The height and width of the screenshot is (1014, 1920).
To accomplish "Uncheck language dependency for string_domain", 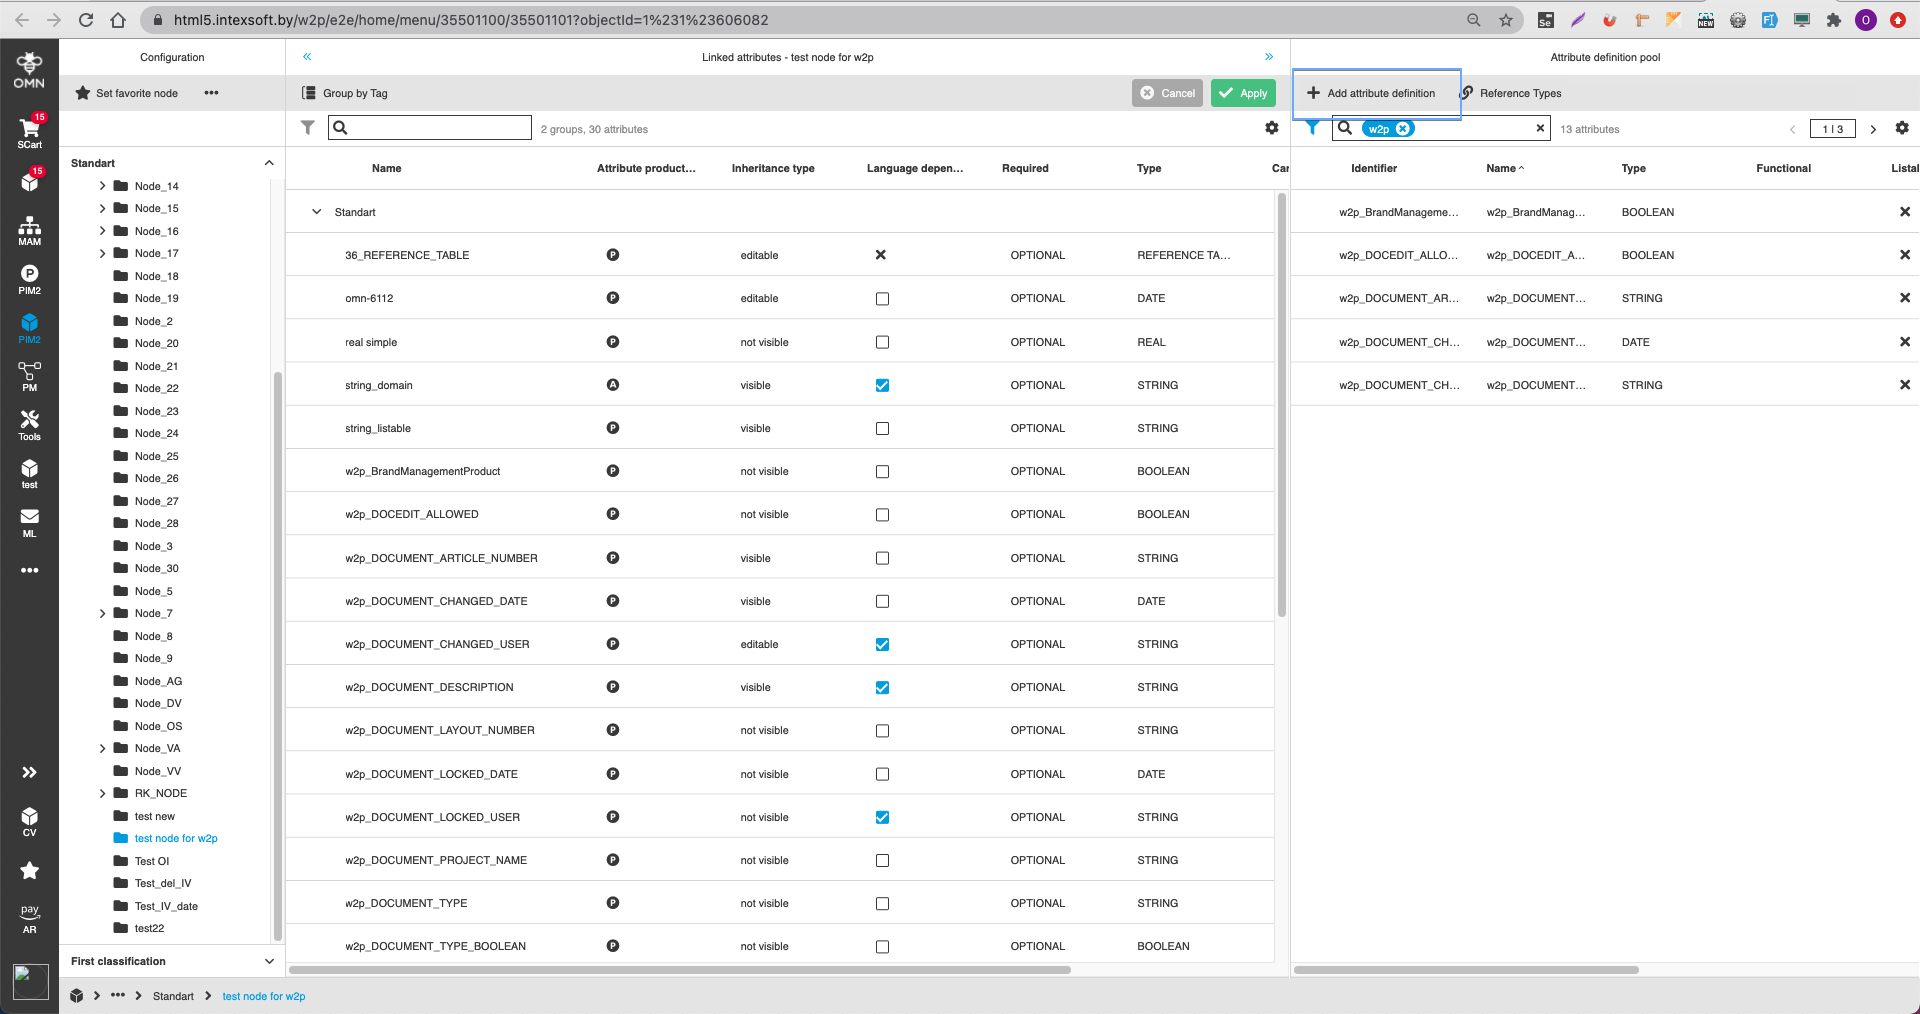I will coord(881,385).
